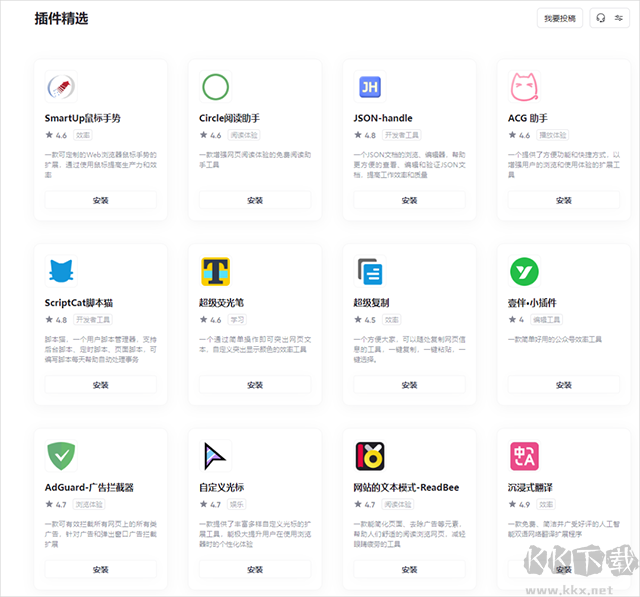Click the 浏览体验 tag on AdGuard card
The width and height of the screenshot is (640, 597).
[89, 504]
